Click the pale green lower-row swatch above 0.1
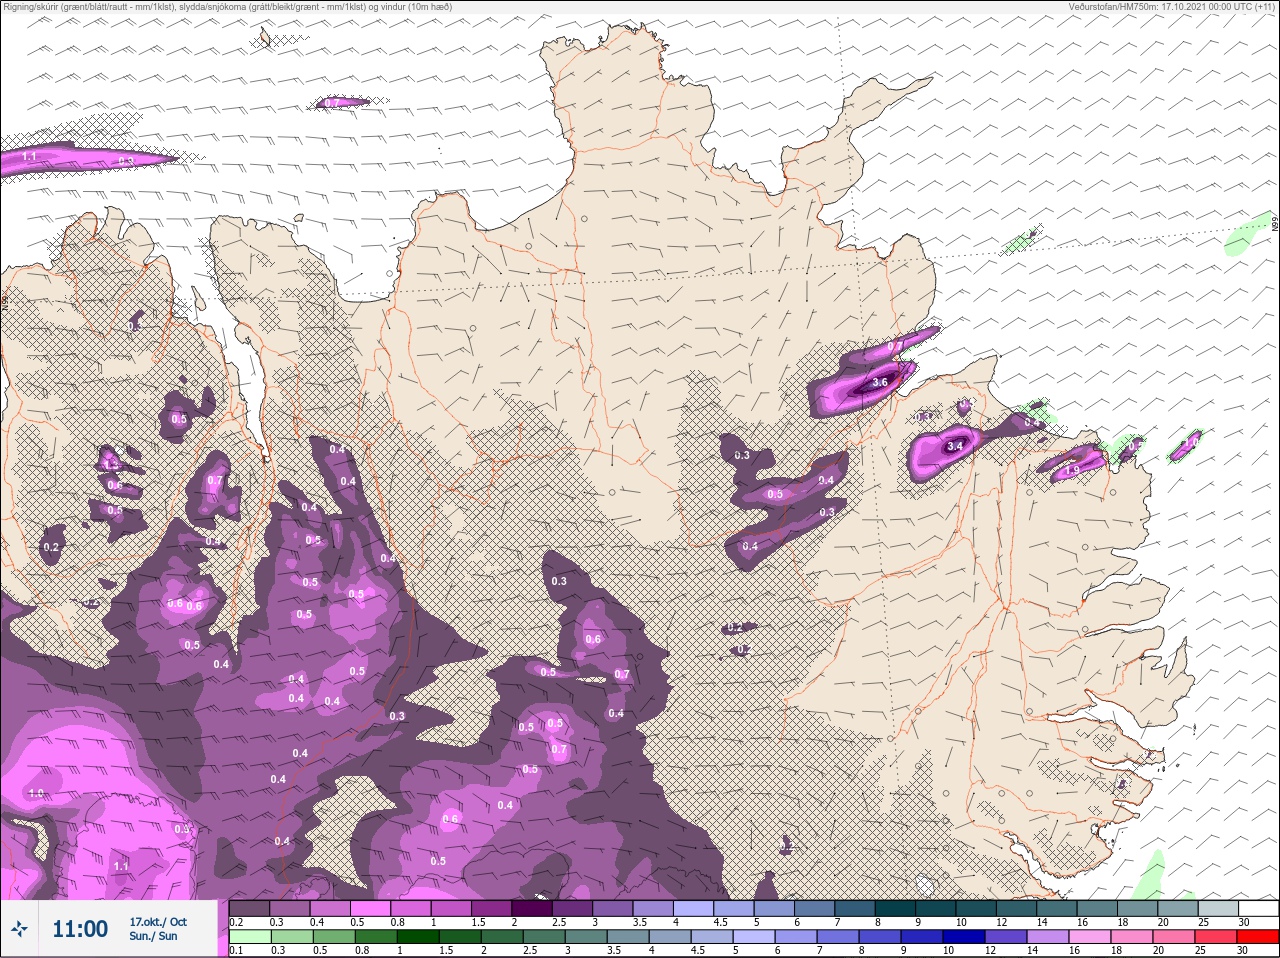This screenshot has width=1280, height=958. click(249, 937)
